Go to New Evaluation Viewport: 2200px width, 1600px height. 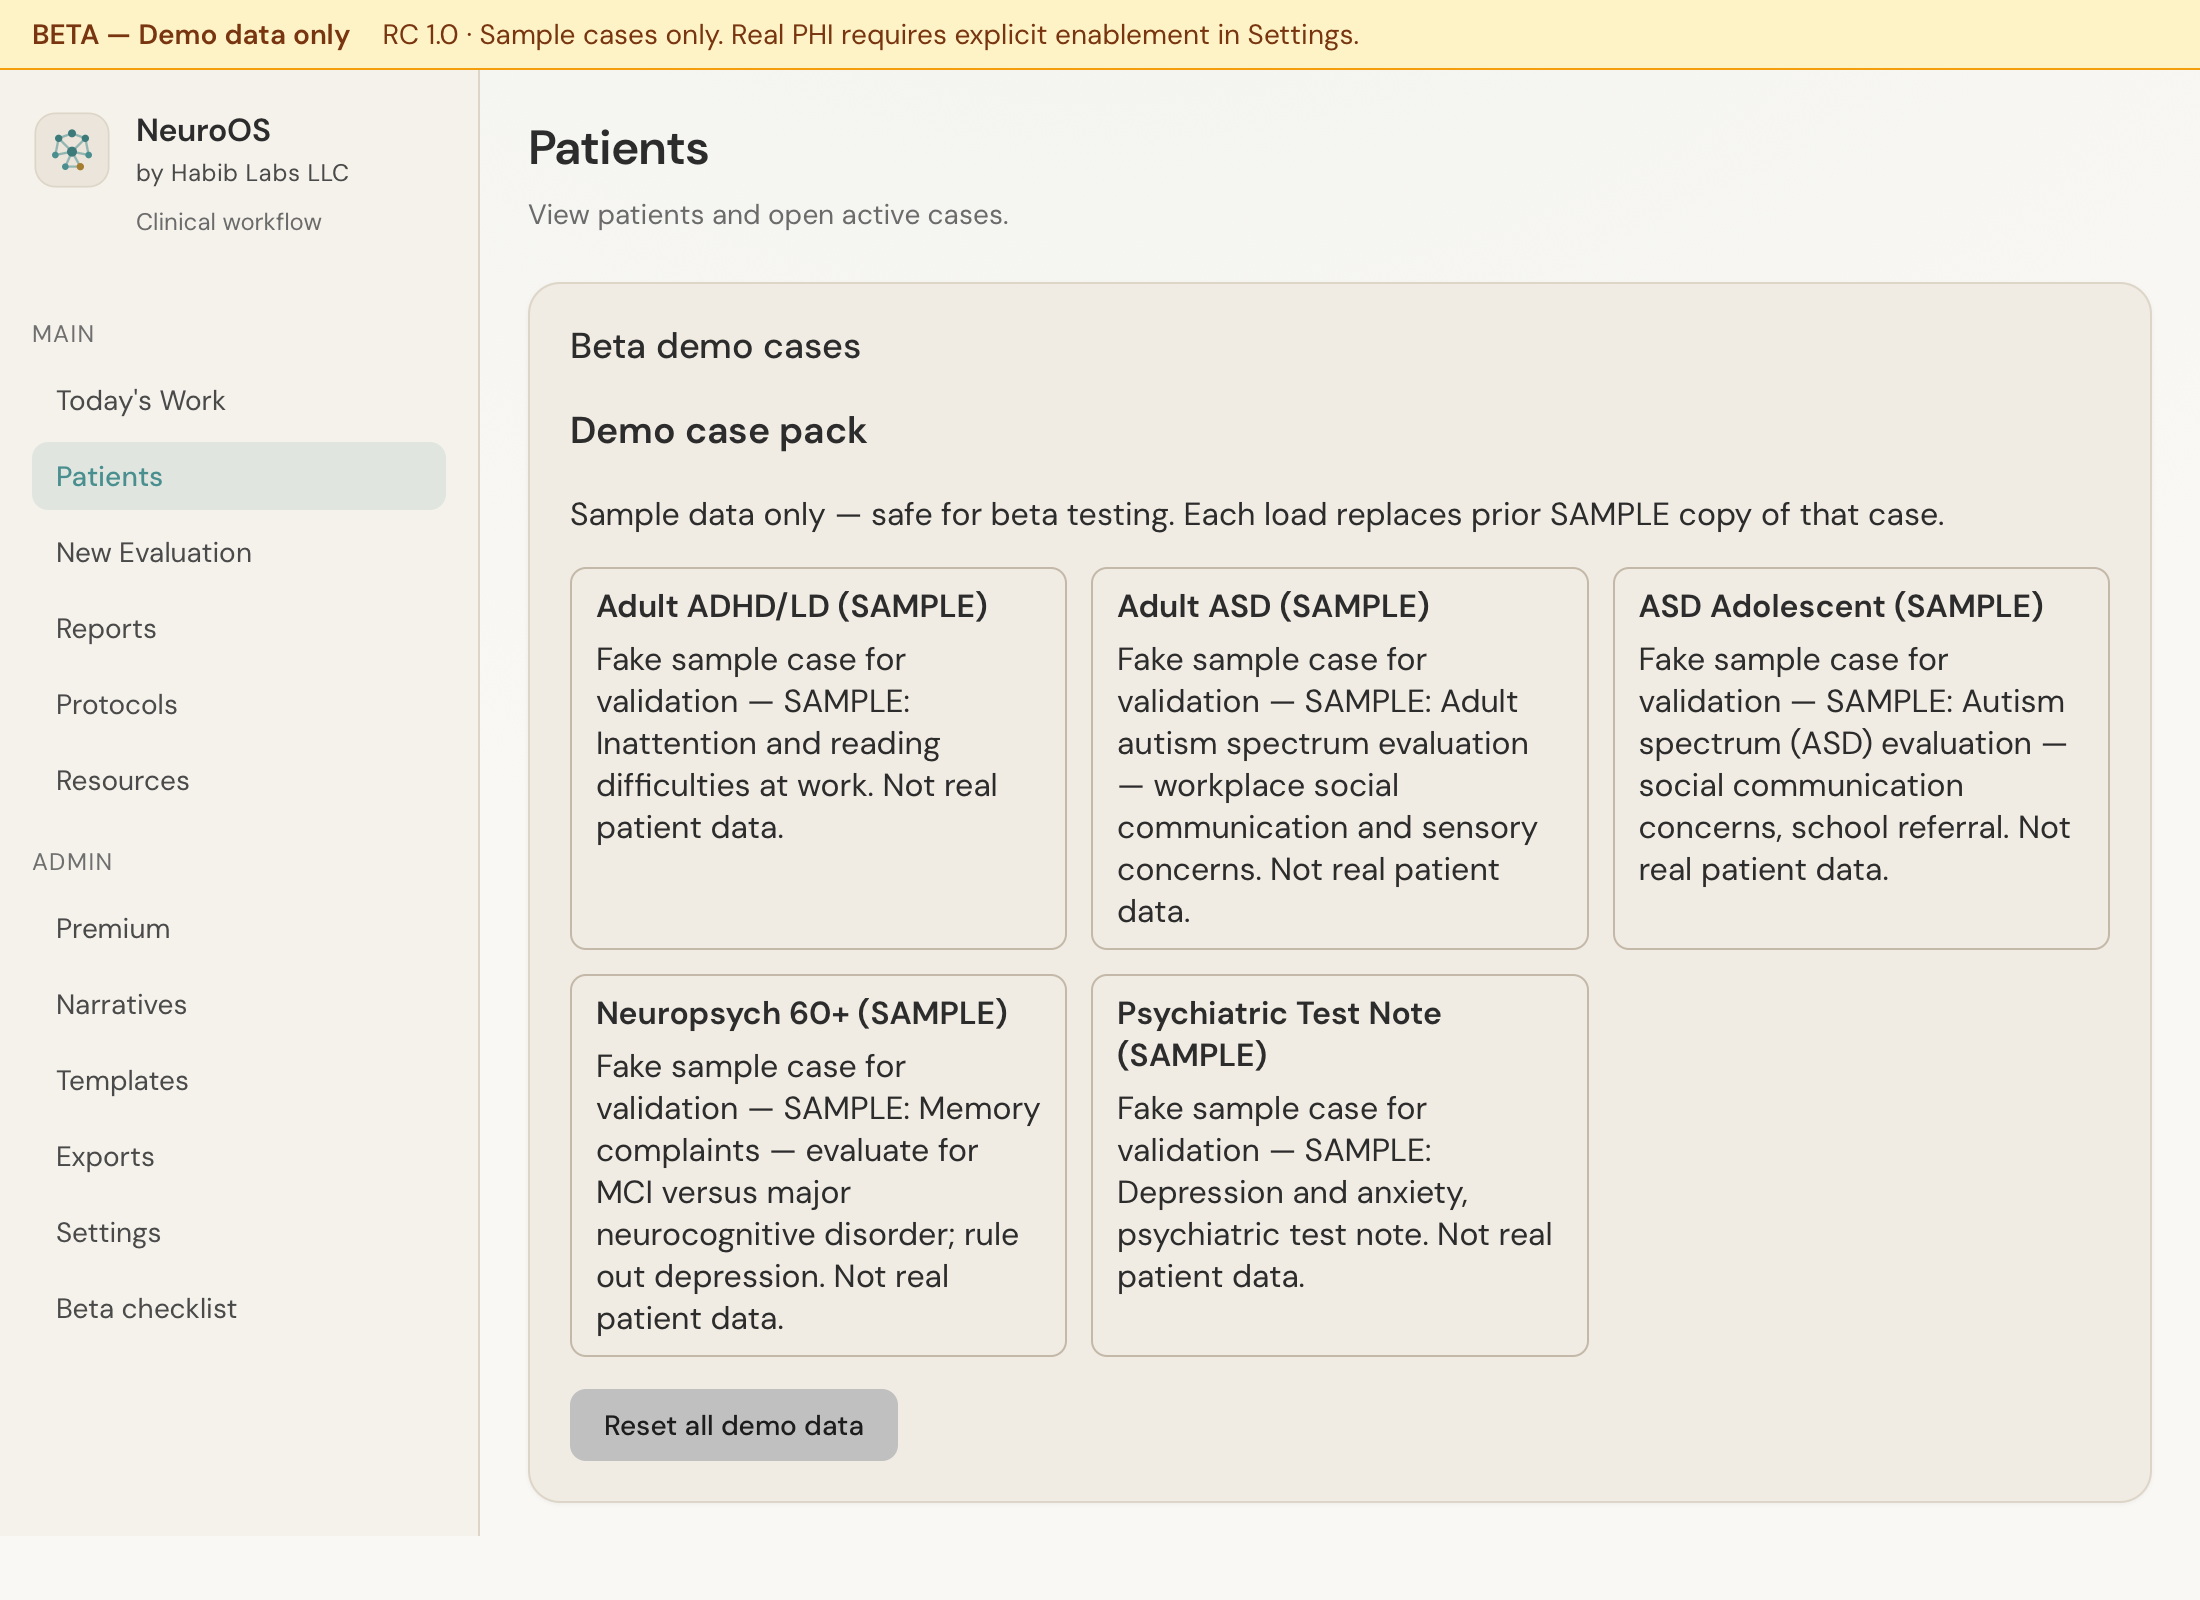tap(239, 552)
